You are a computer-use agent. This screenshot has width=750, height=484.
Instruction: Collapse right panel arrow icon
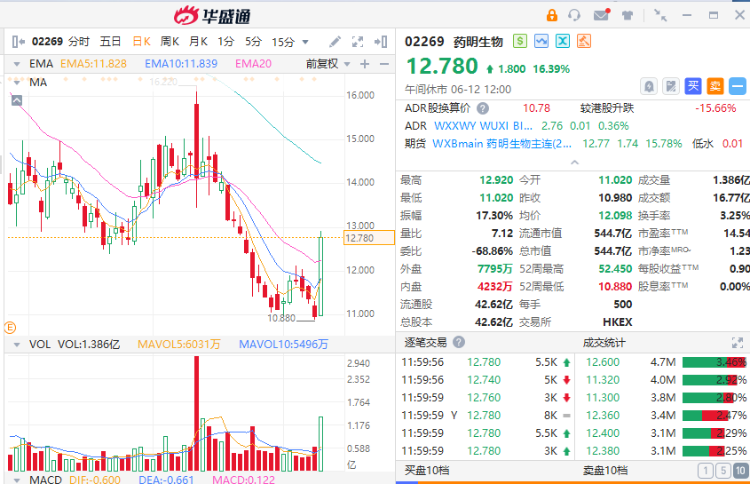pos(381,42)
